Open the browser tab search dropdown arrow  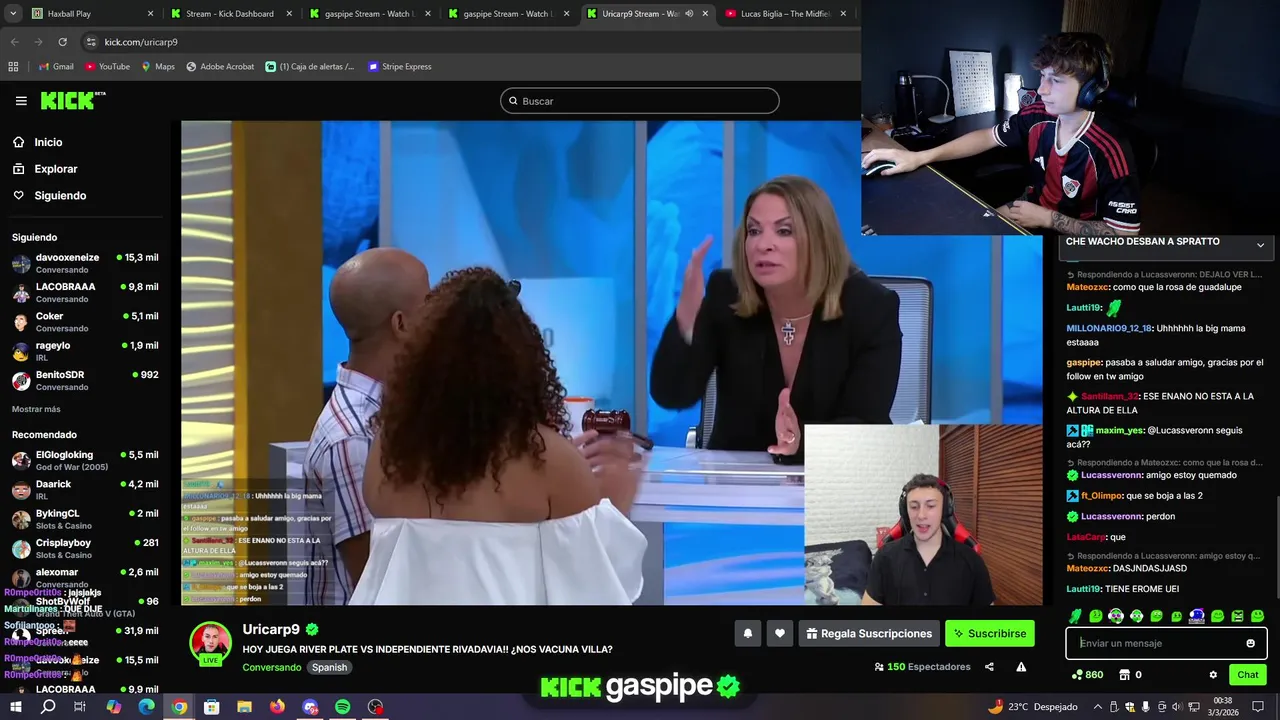click(x=14, y=14)
